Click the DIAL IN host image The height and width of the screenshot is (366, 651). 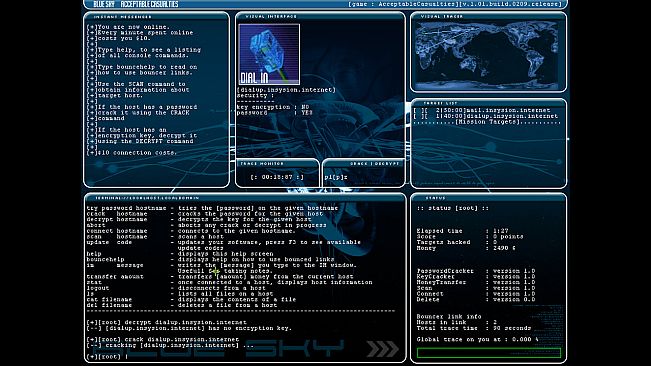[269, 54]
